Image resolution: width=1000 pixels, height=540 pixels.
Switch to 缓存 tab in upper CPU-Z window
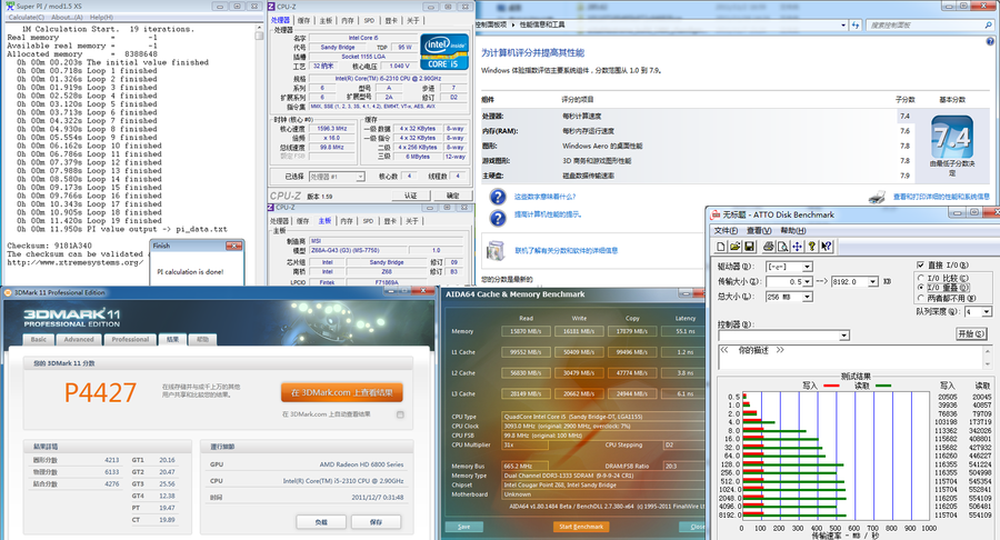304,20
